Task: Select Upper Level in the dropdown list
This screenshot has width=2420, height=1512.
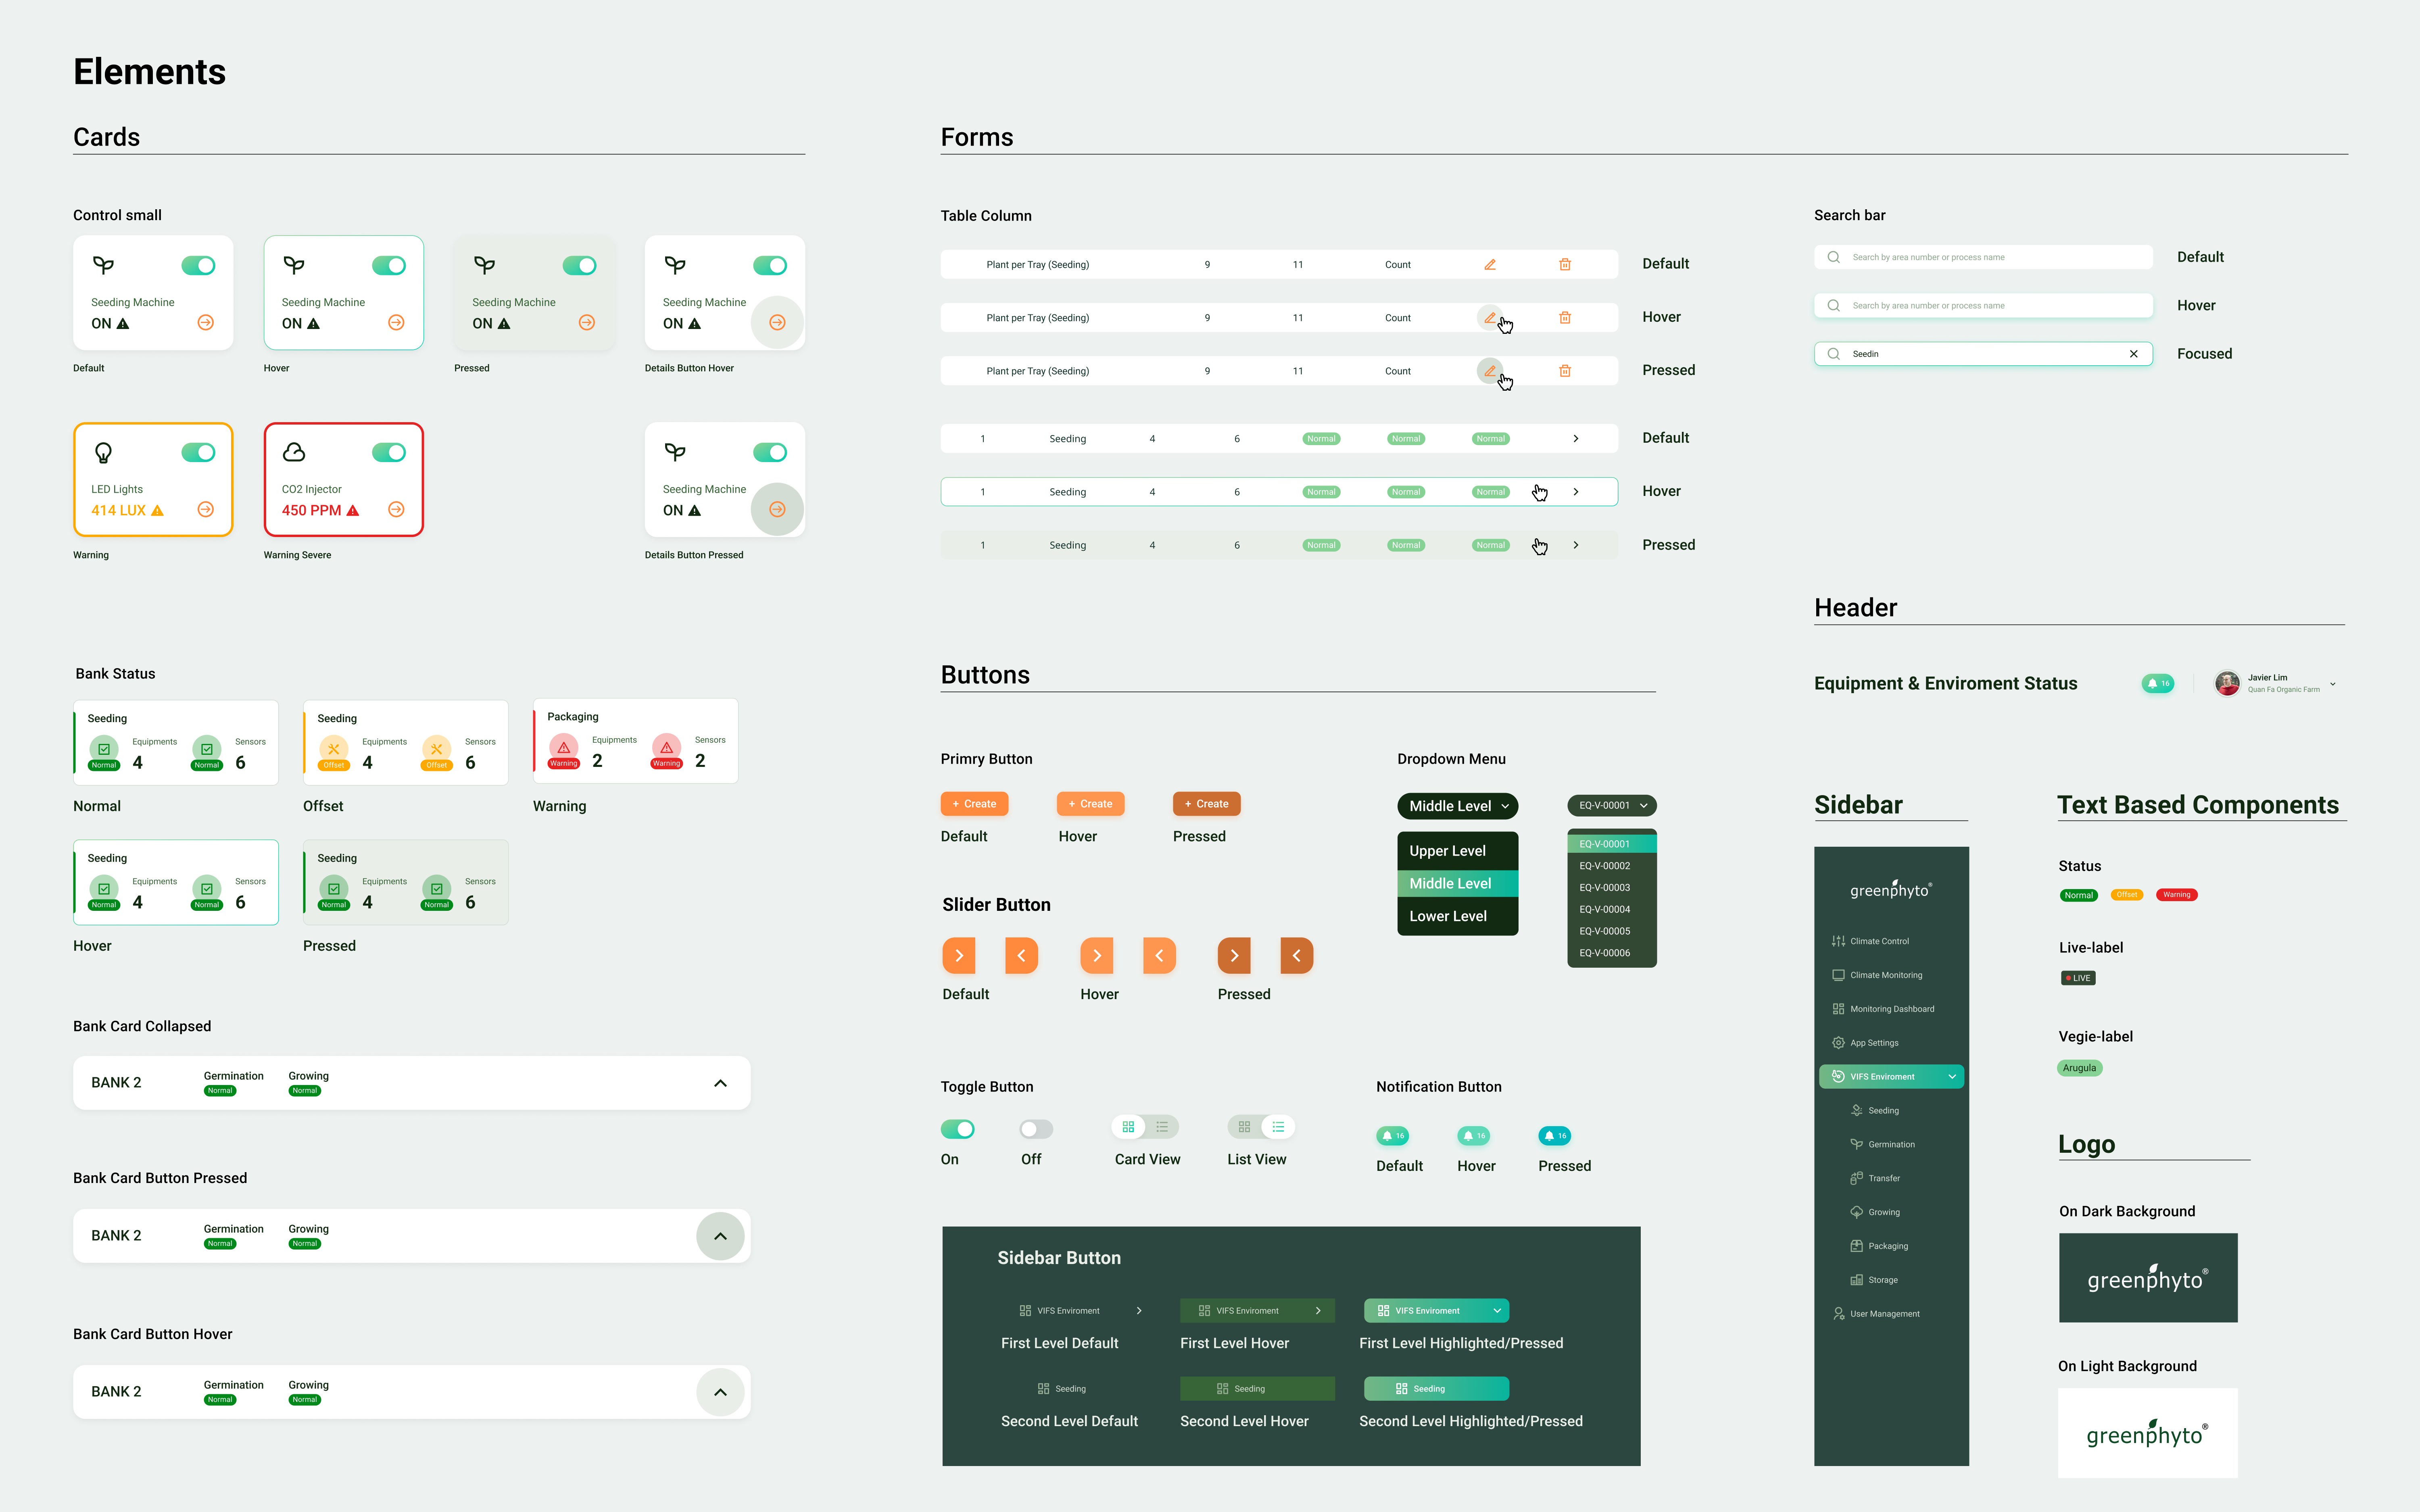Action: click(x=1458, y=851)
